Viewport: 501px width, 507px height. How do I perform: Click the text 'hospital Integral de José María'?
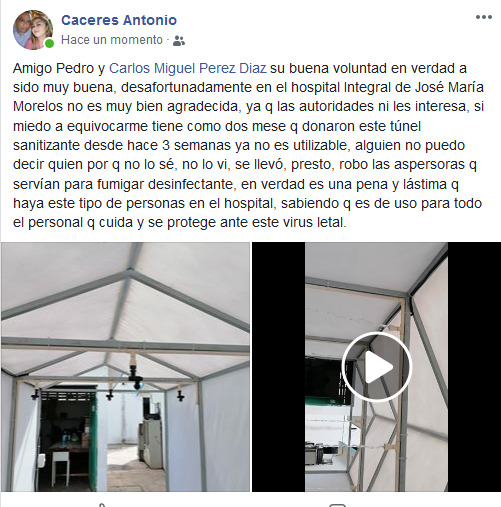387,87
